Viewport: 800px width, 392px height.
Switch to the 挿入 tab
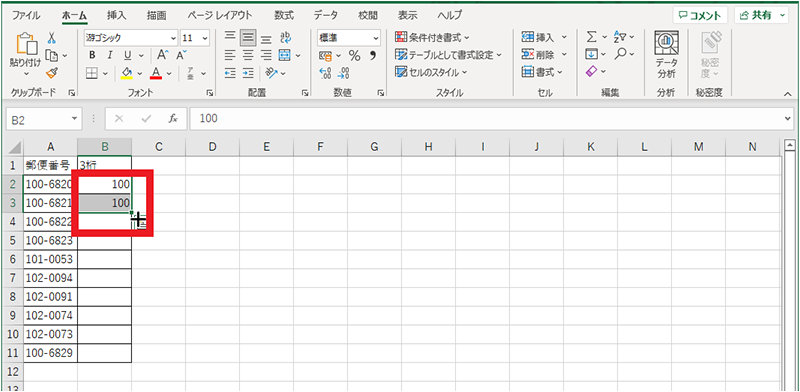click(x=116, y=15)
